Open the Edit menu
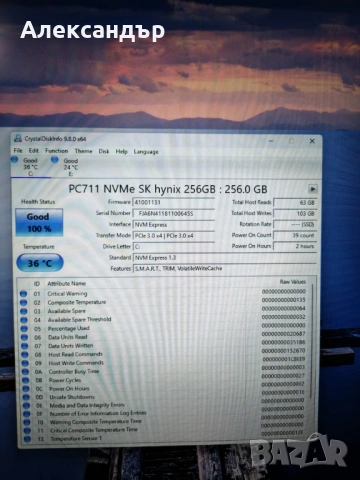 click(33, 151)
